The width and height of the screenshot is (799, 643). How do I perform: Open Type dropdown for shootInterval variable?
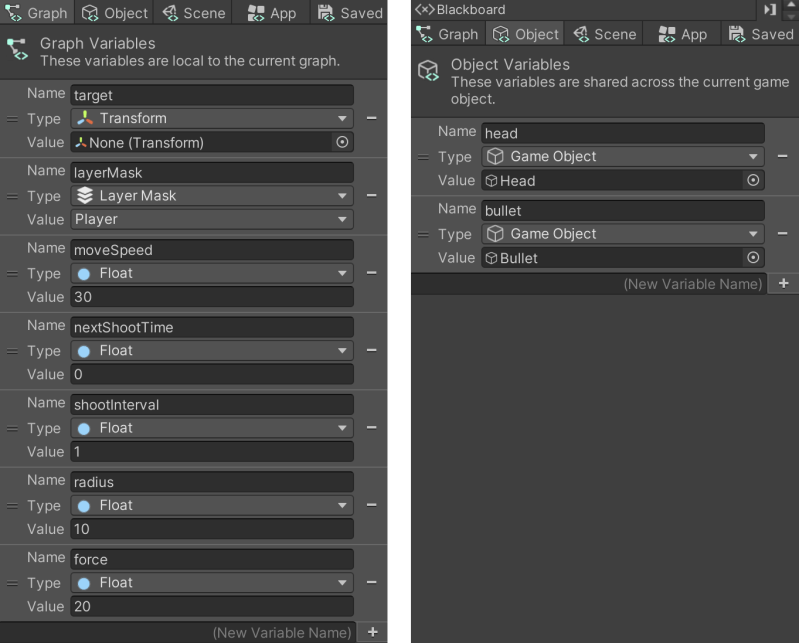coord(211,428)
